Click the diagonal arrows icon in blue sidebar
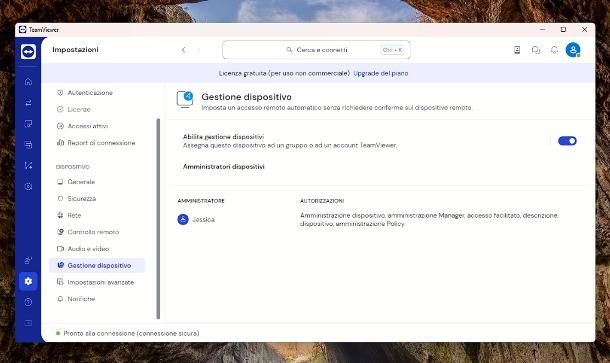Viewport: 610px width, 363px height. click(x=28, y=165)
